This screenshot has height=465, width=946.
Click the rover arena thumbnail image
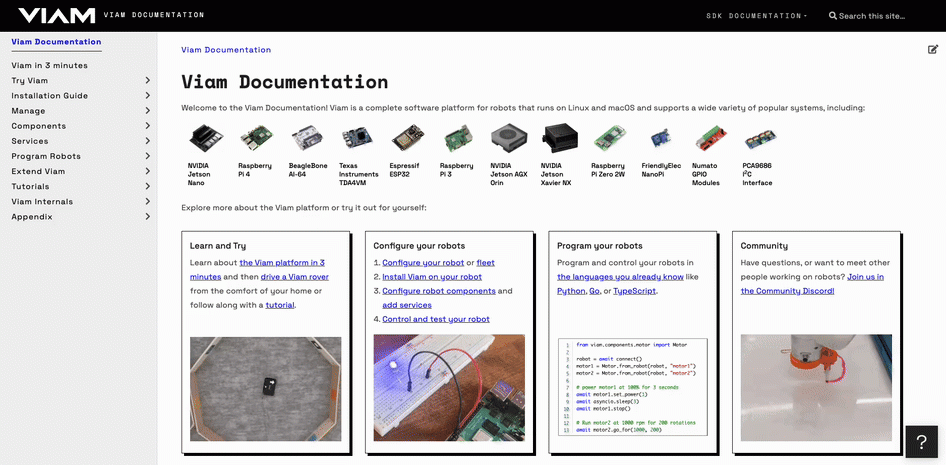265,388
